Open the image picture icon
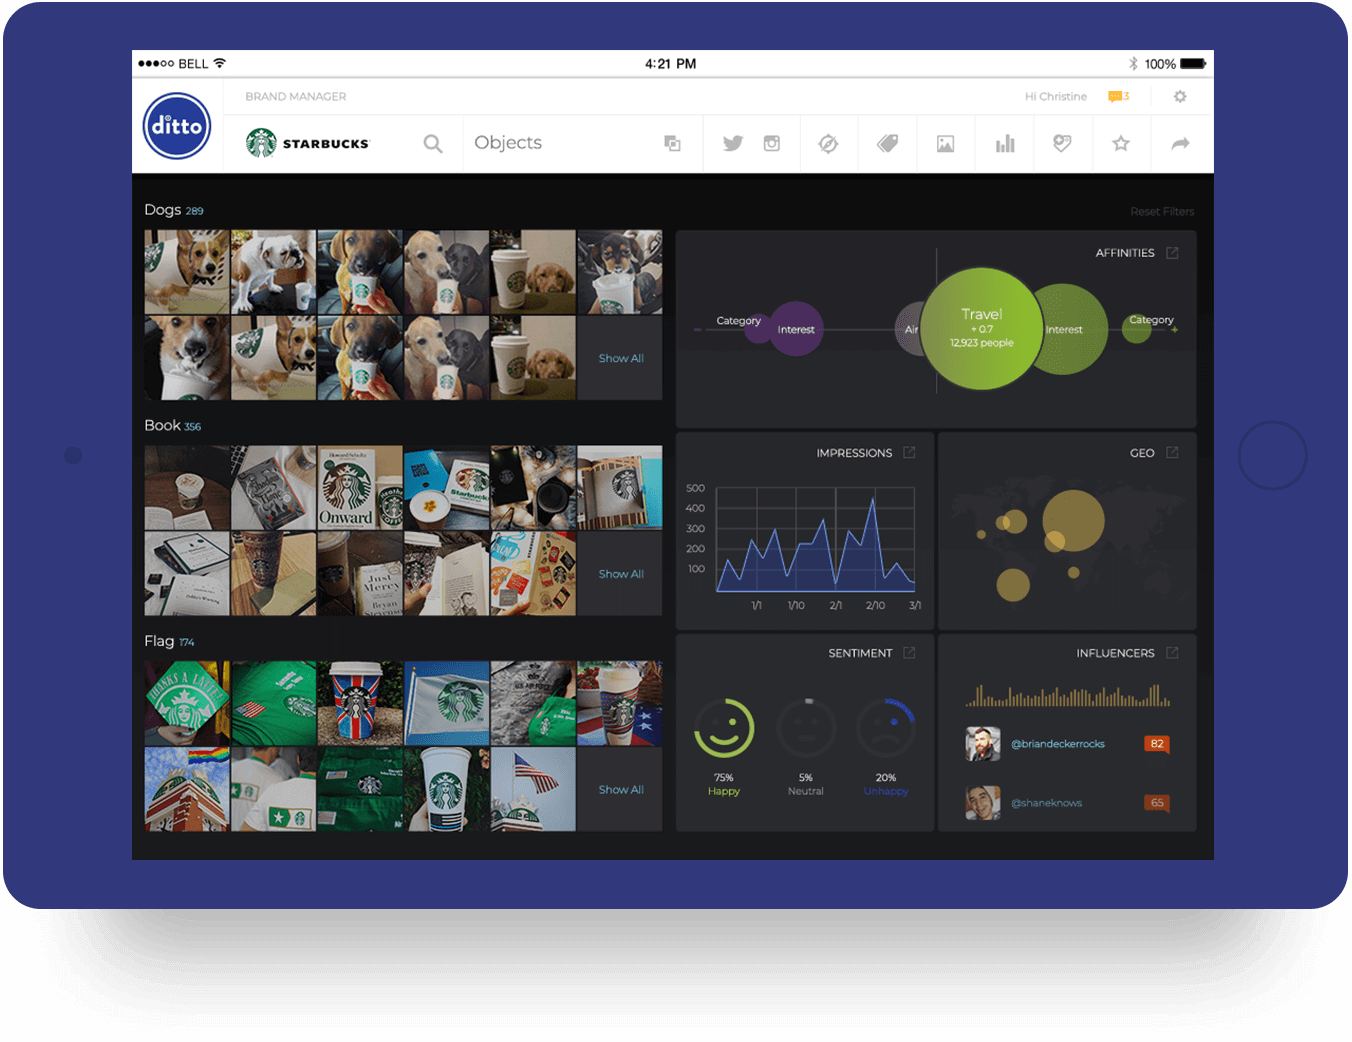 pyautogui.click(x=945, y=144)
